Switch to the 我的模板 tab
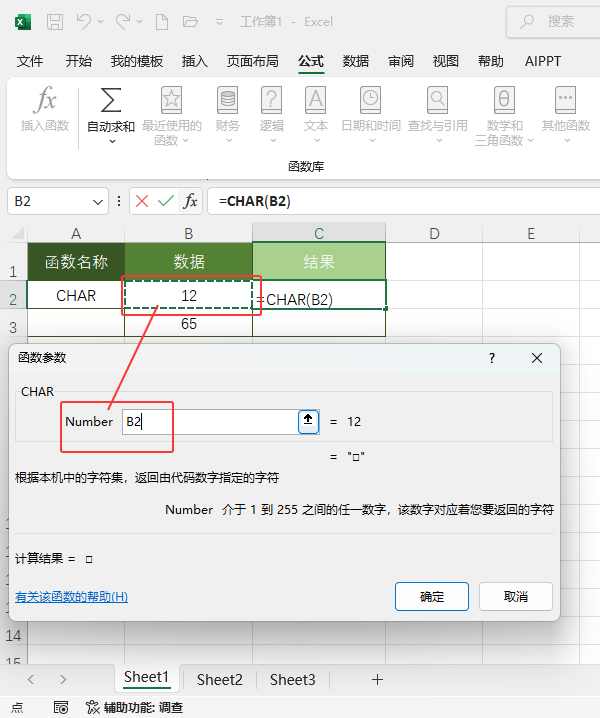Viewport: 600px width, 718px height. pos(136,61)
